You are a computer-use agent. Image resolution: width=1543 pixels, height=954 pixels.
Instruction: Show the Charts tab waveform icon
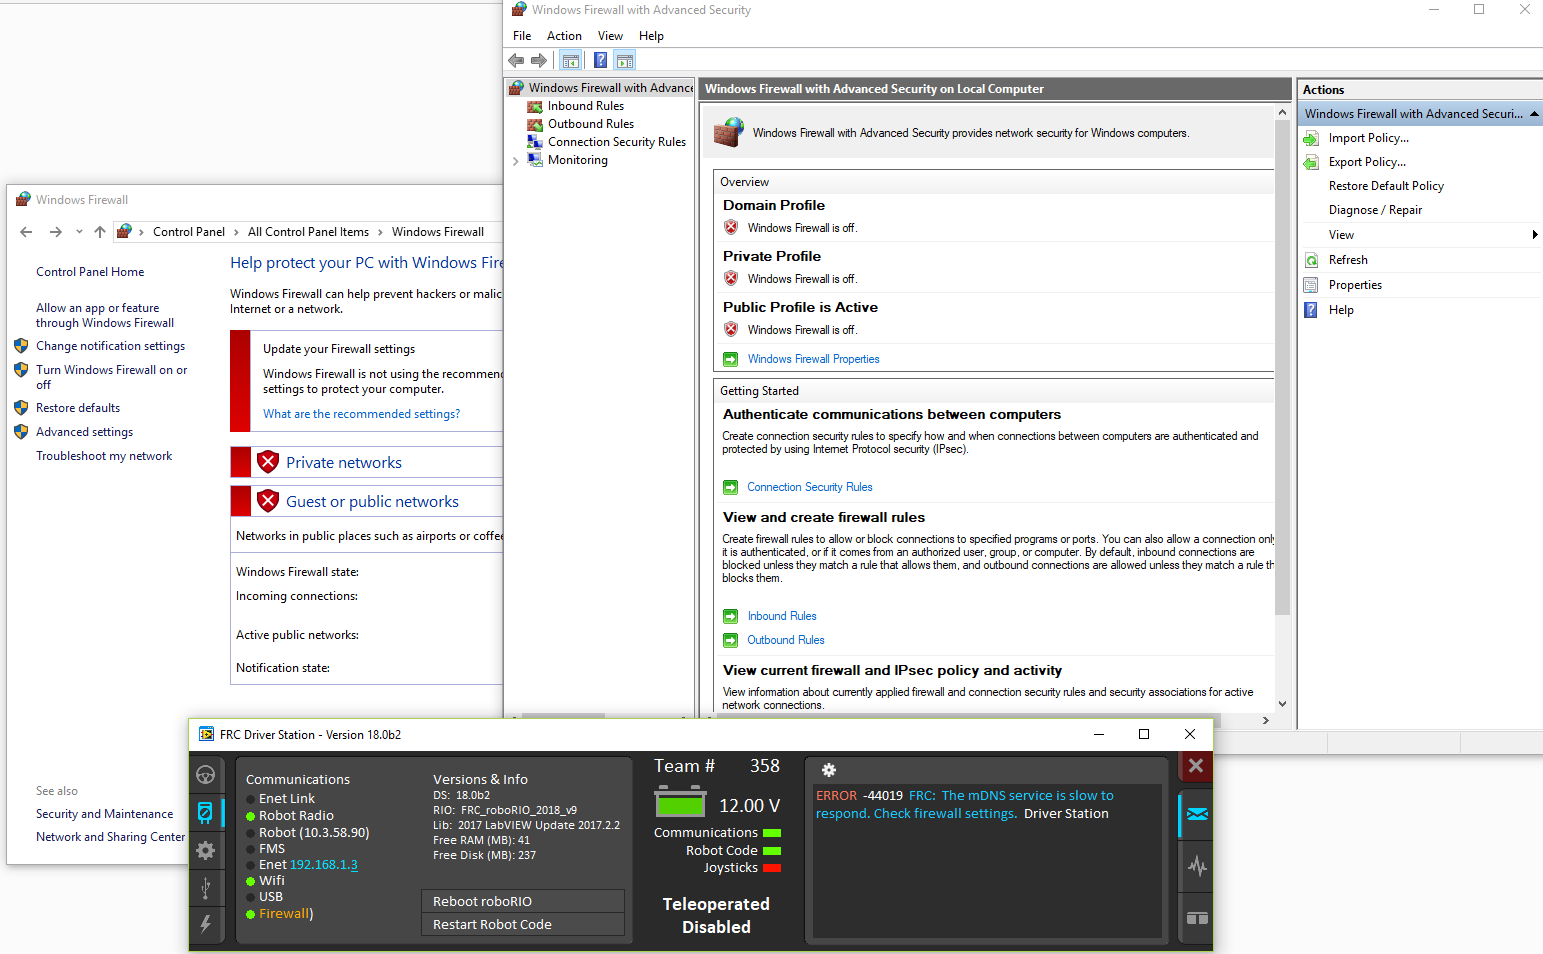(x=1197, y=866)
